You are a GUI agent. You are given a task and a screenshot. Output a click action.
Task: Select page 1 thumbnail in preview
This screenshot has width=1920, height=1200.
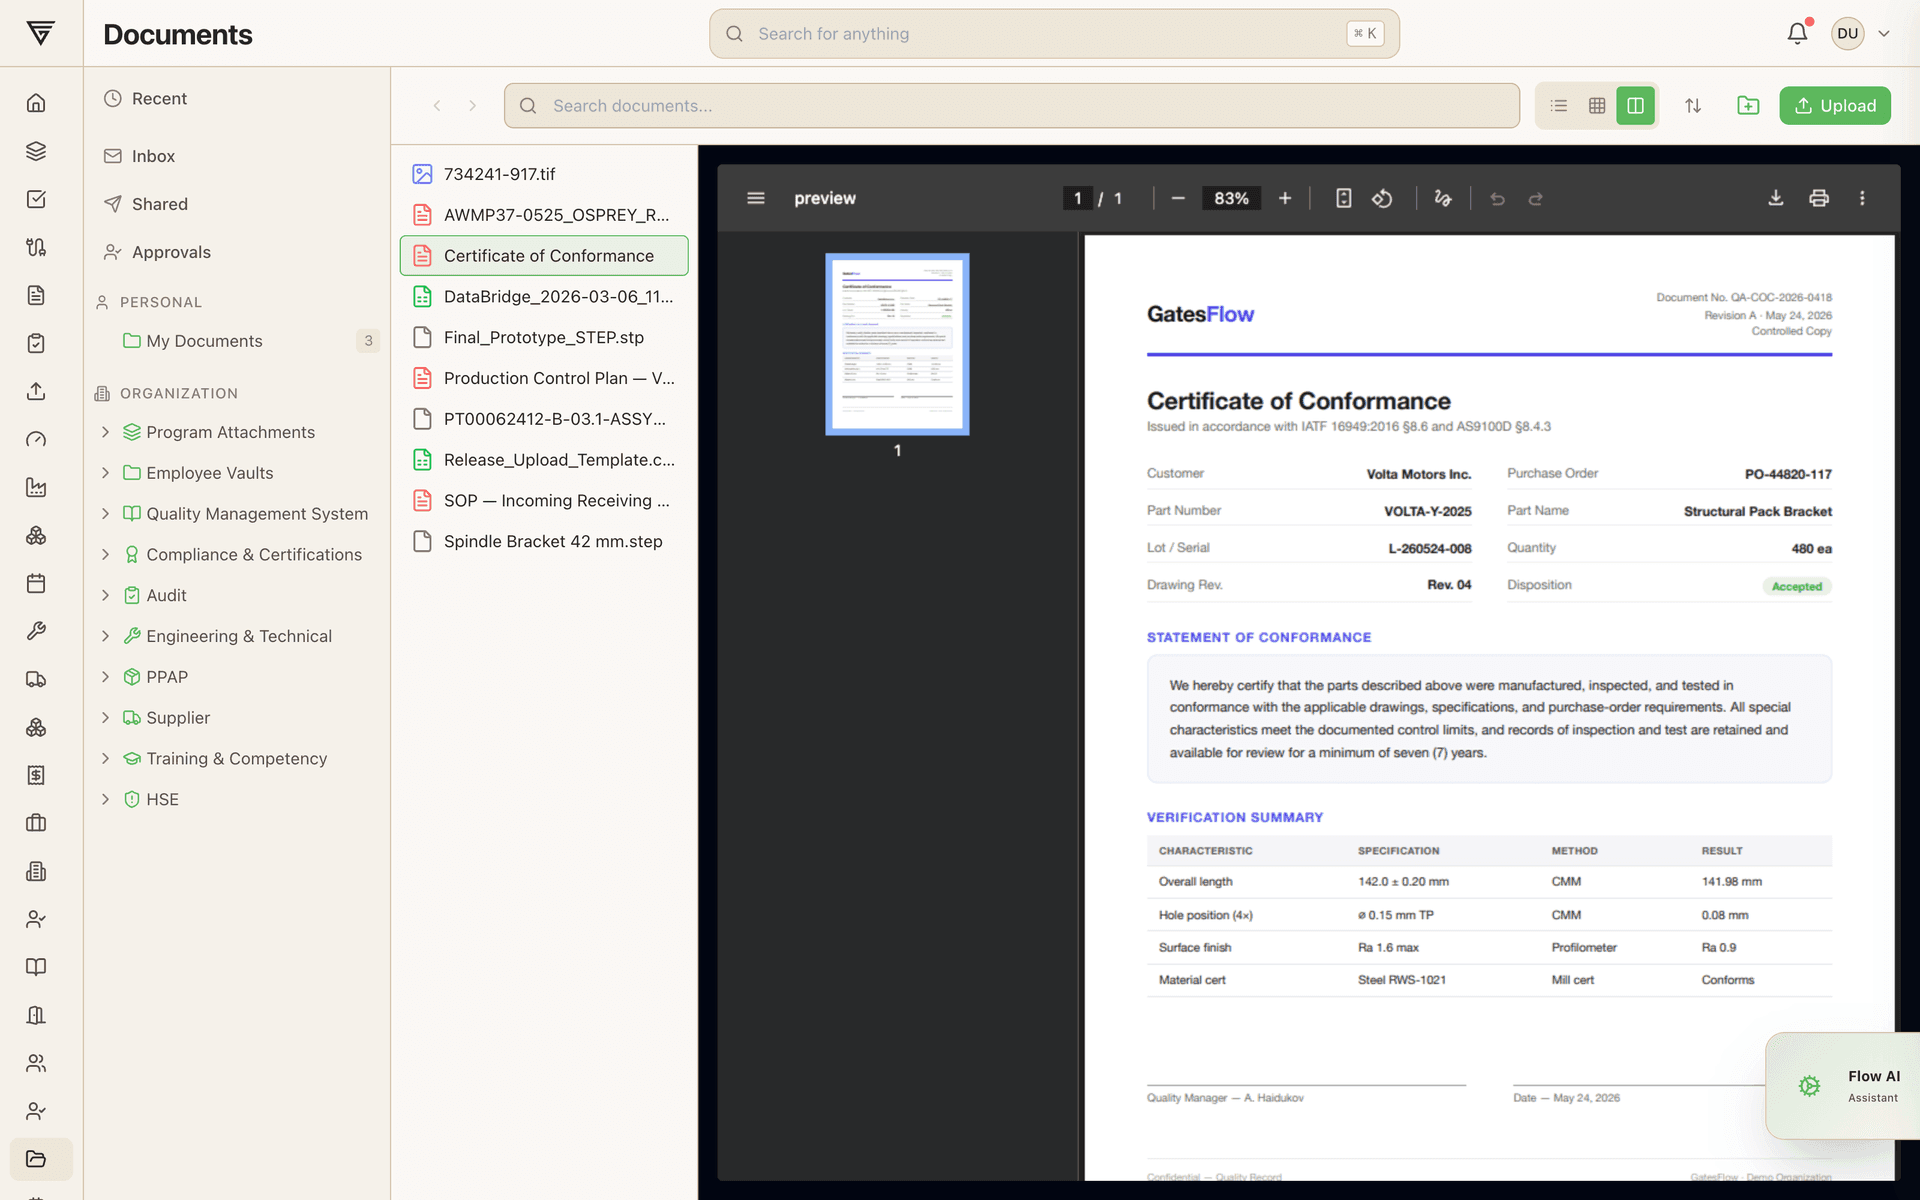(x=897, y=344)
